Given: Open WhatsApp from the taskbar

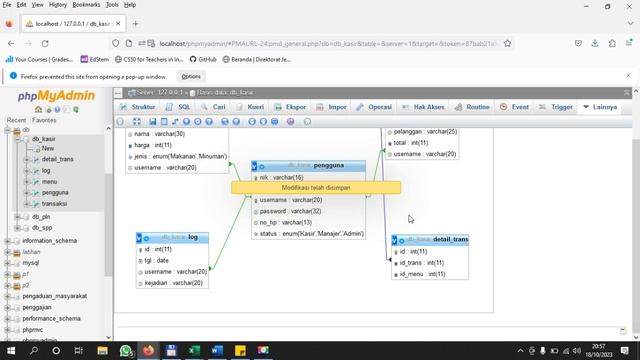Looking at the screenshot, I should (126, 351).
